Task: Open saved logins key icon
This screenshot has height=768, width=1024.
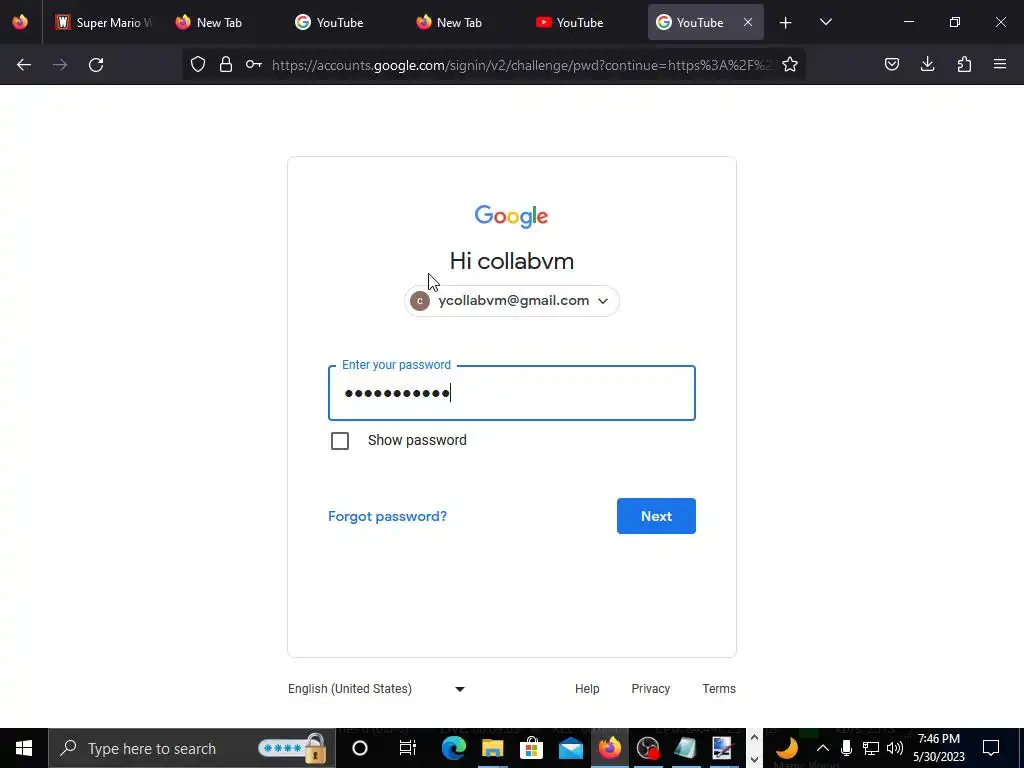Action: 253,64
